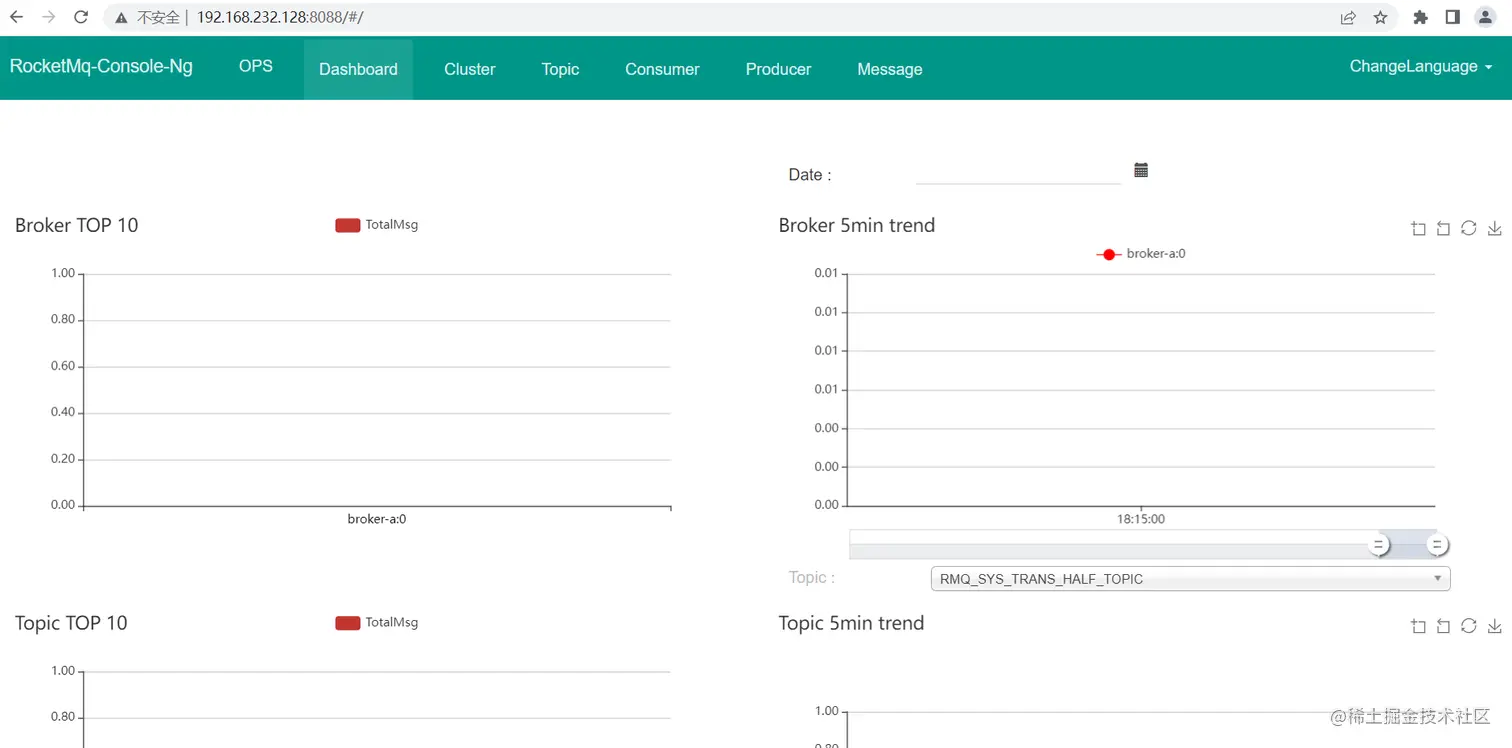
Task: Click the 'Topic 5min trend' chart title
Action: click(851, 623)
